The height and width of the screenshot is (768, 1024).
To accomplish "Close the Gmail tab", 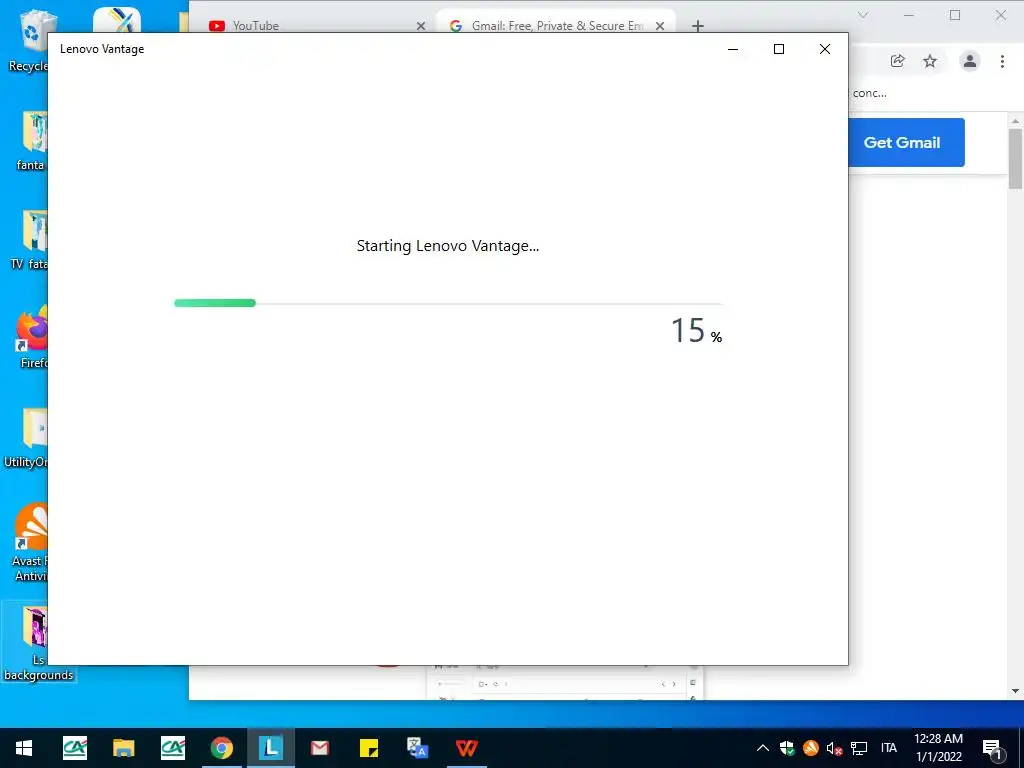I will [x=660, y=26].
